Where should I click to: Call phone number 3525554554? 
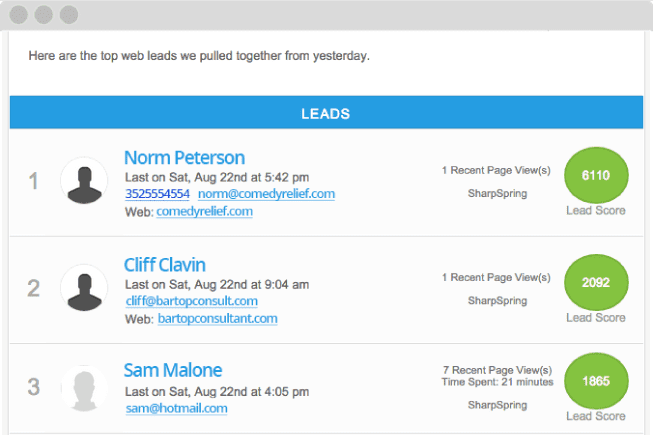click(157, 194)
